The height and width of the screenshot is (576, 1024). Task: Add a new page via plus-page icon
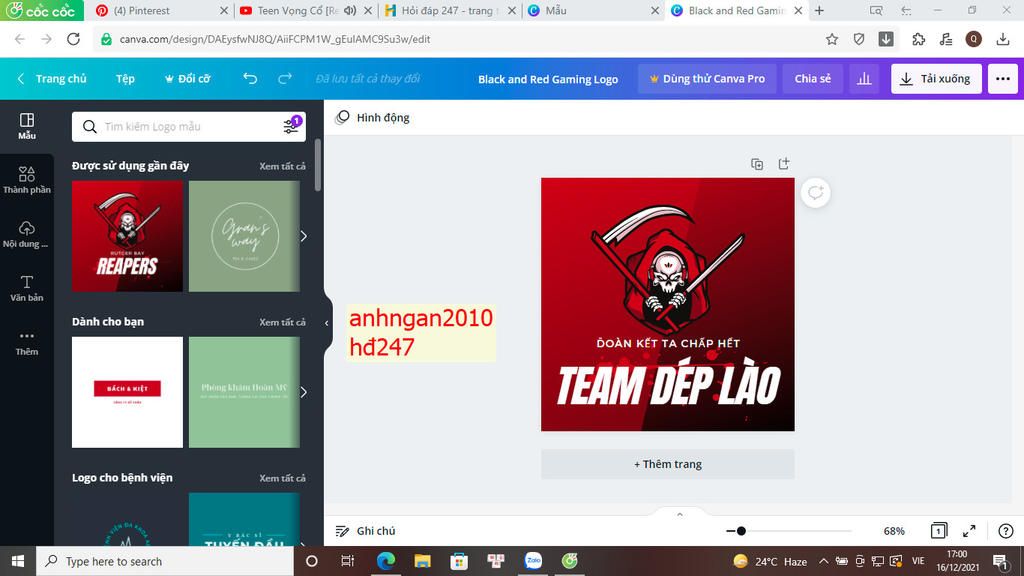point(784,164)
